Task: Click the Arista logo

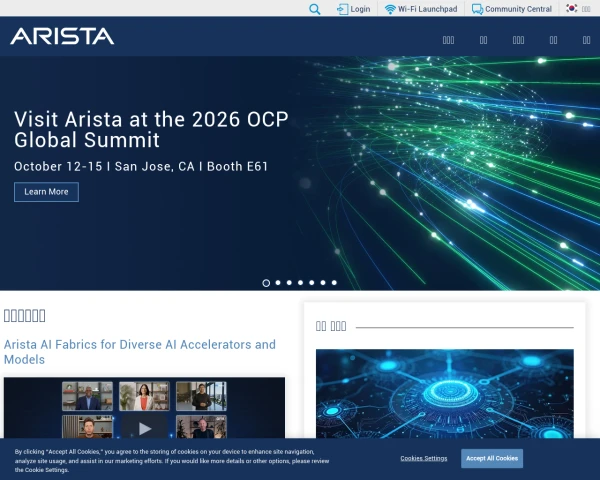Action: click(62, 36)
